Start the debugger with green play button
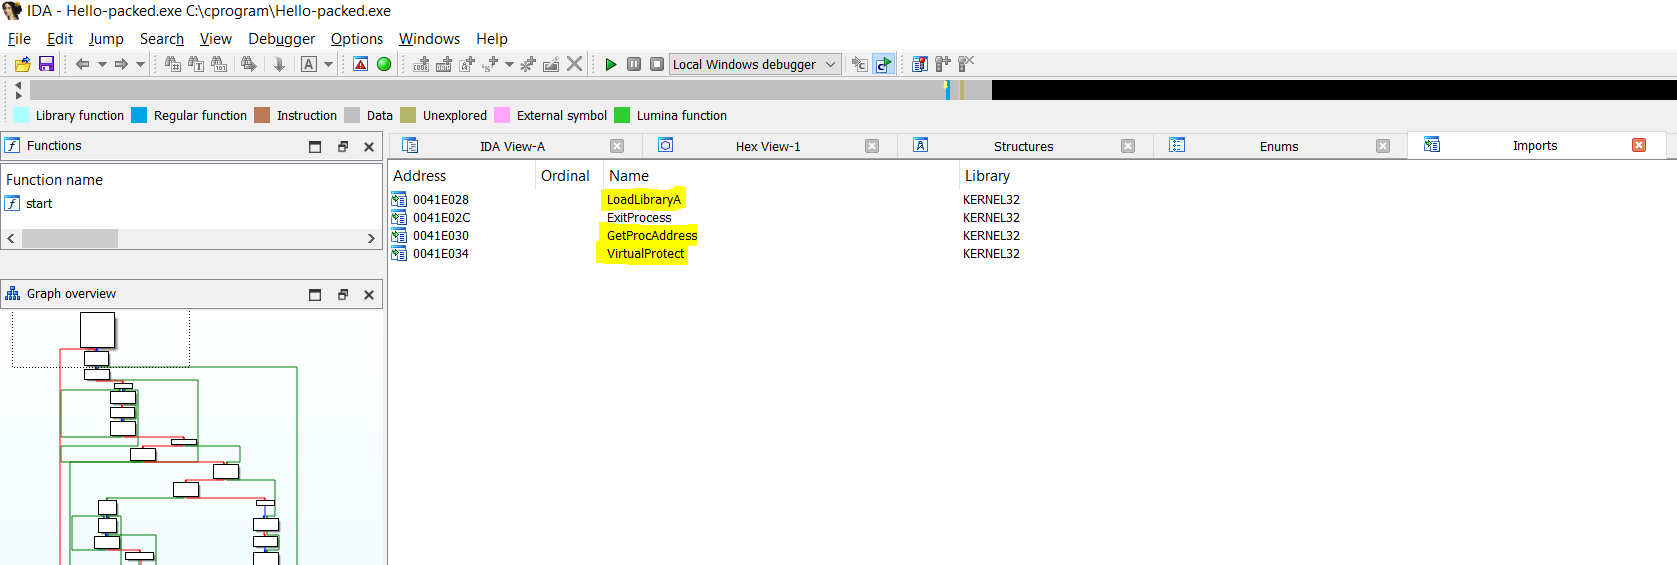The width and height of the screenshot is (1677, 565). coord(610,64)
